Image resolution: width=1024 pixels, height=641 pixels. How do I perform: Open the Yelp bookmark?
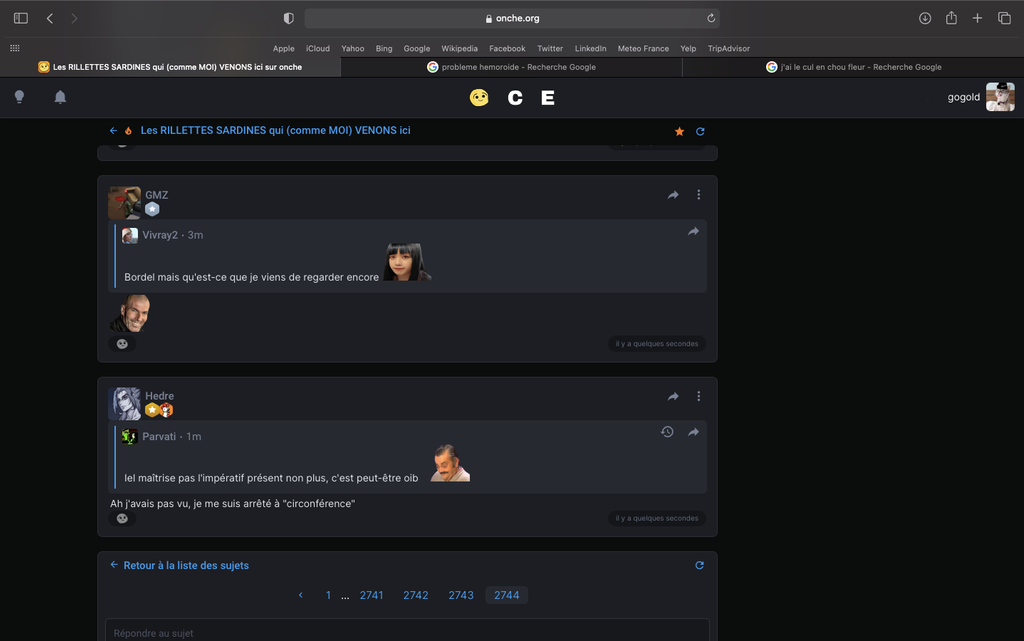point(688,48)
